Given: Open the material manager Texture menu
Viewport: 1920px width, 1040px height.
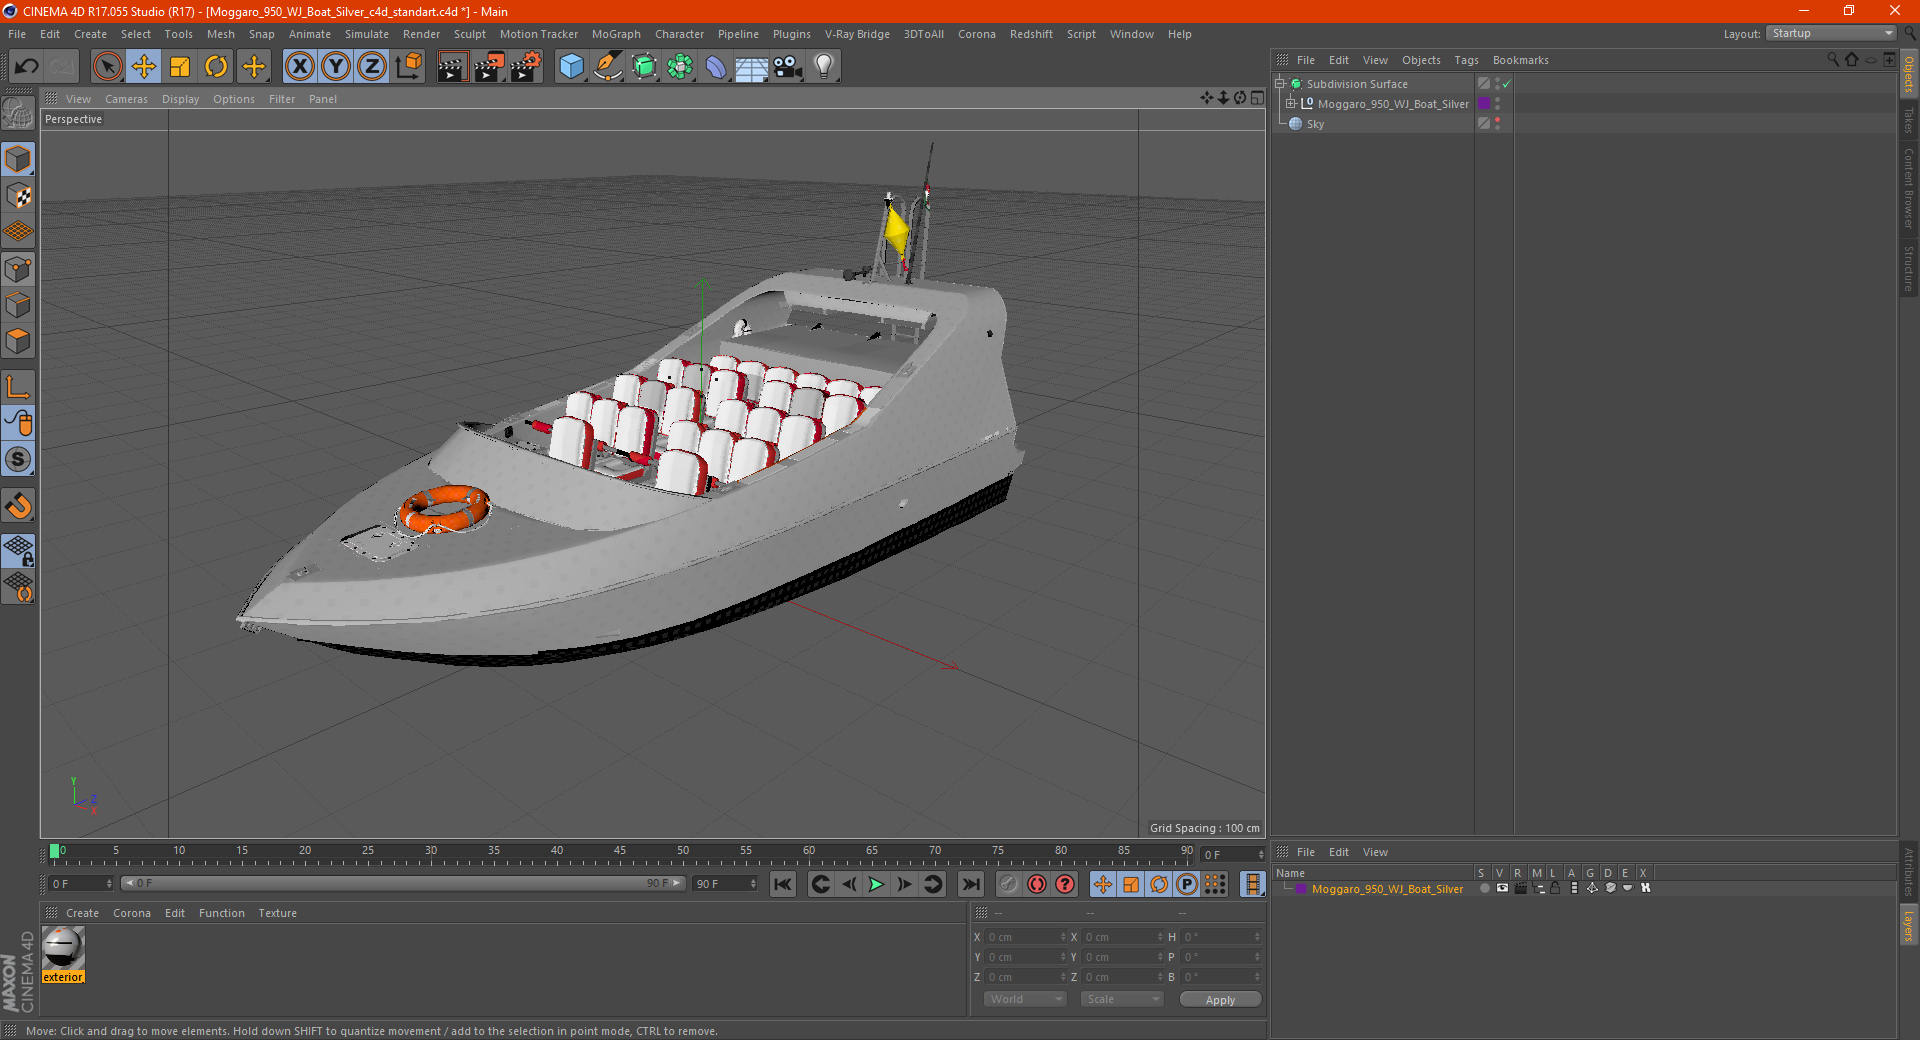Looking at the screenshot, I should (277, 913).
